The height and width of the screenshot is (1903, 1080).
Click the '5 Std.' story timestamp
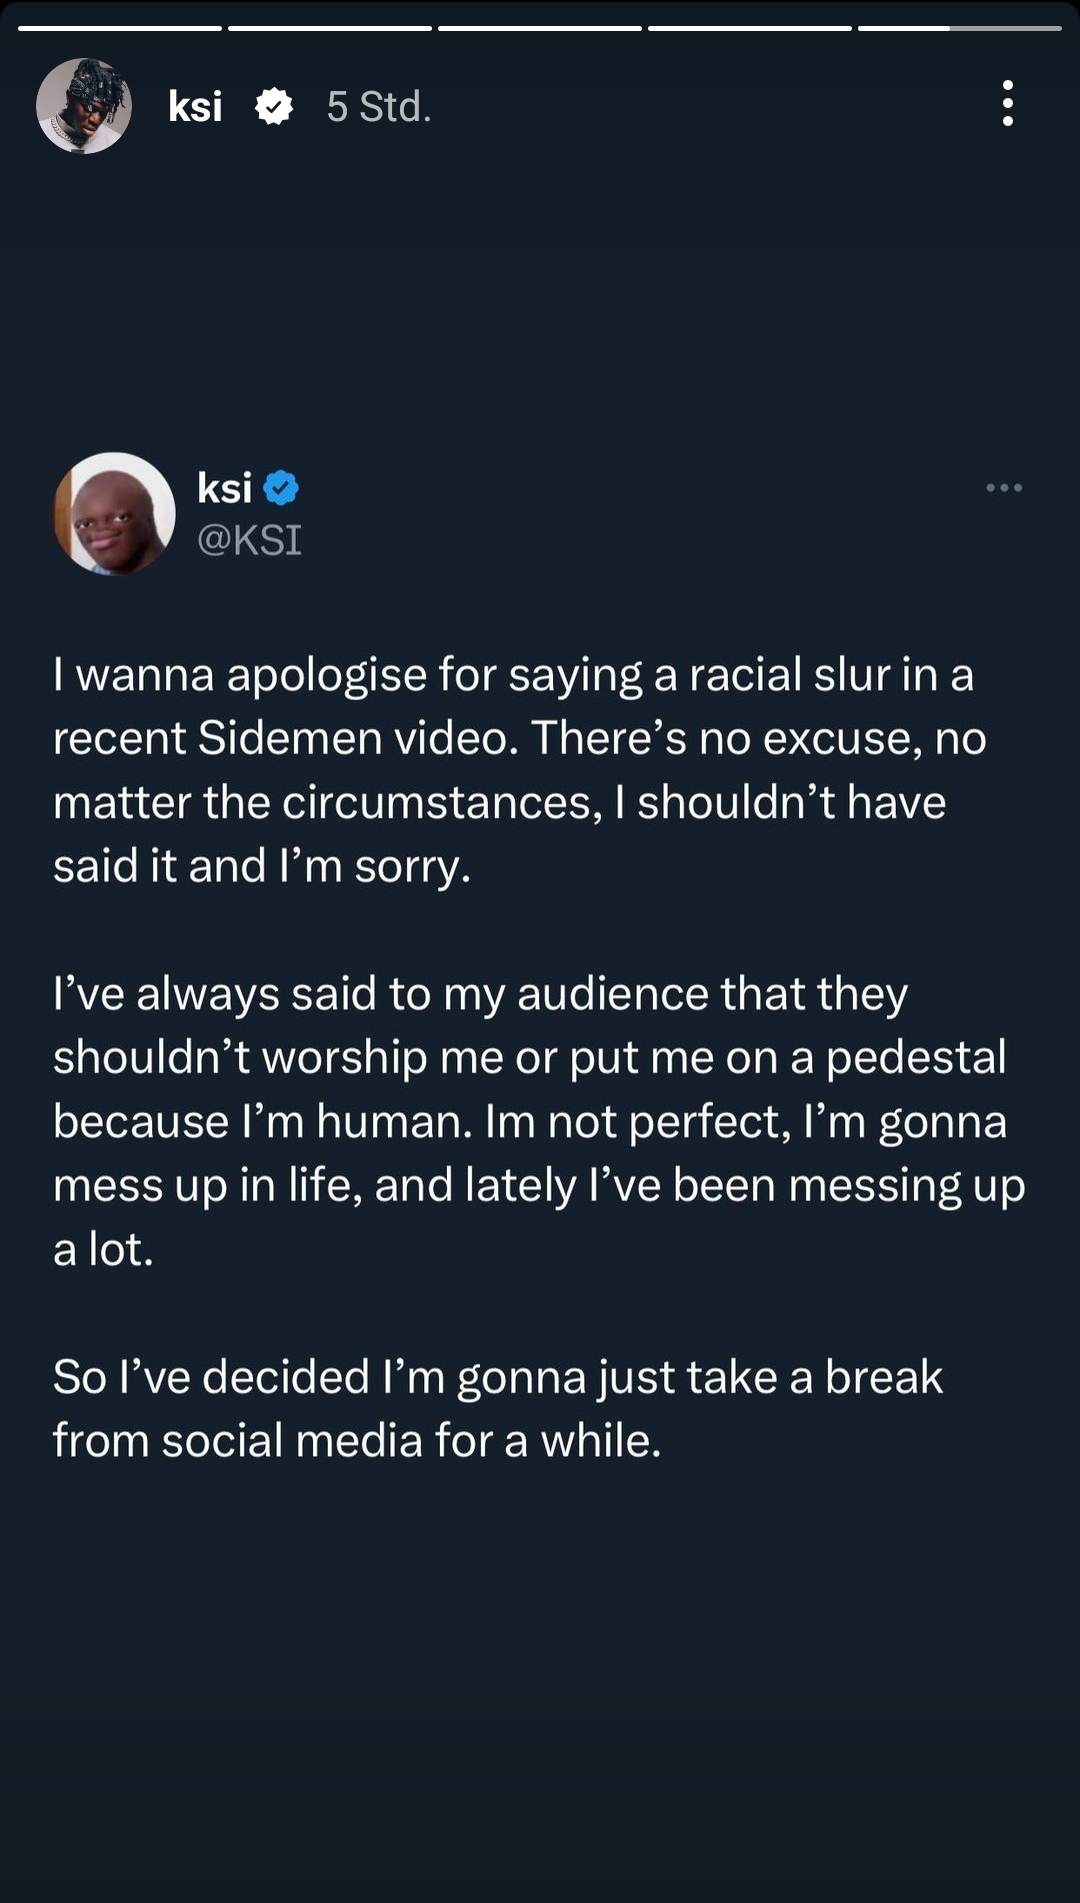coord(379,107)
